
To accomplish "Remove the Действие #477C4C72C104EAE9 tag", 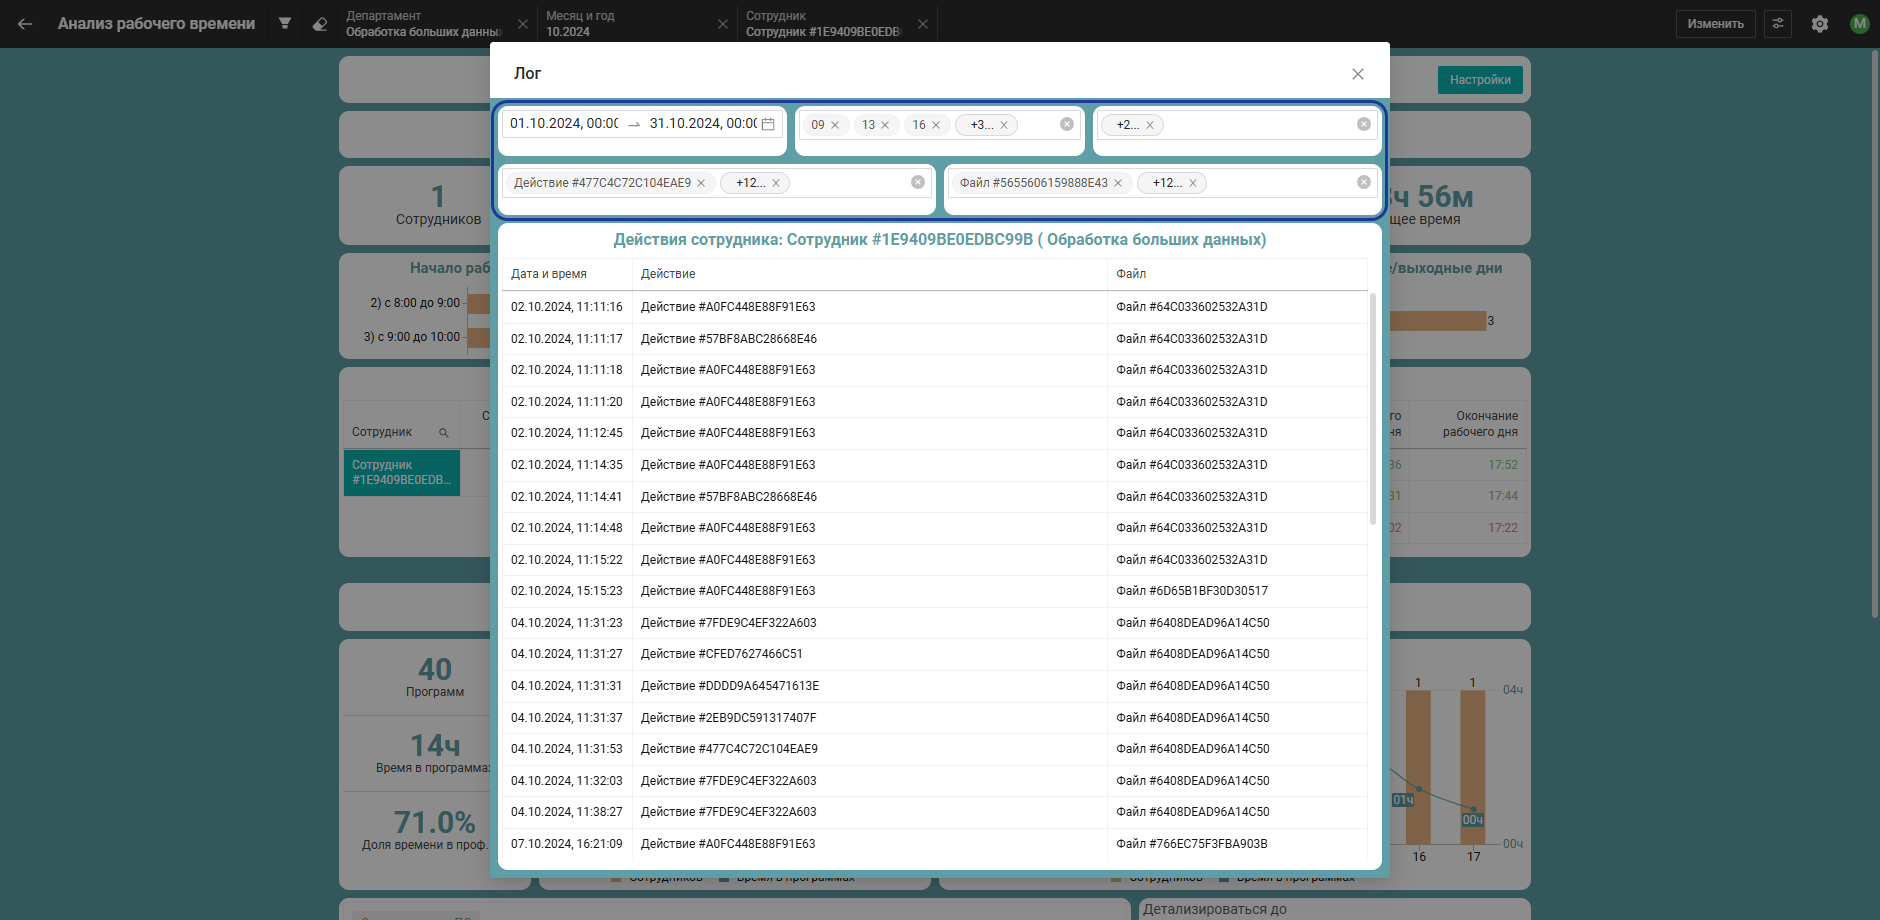I will pyautogui.click(x=701, y=183).
